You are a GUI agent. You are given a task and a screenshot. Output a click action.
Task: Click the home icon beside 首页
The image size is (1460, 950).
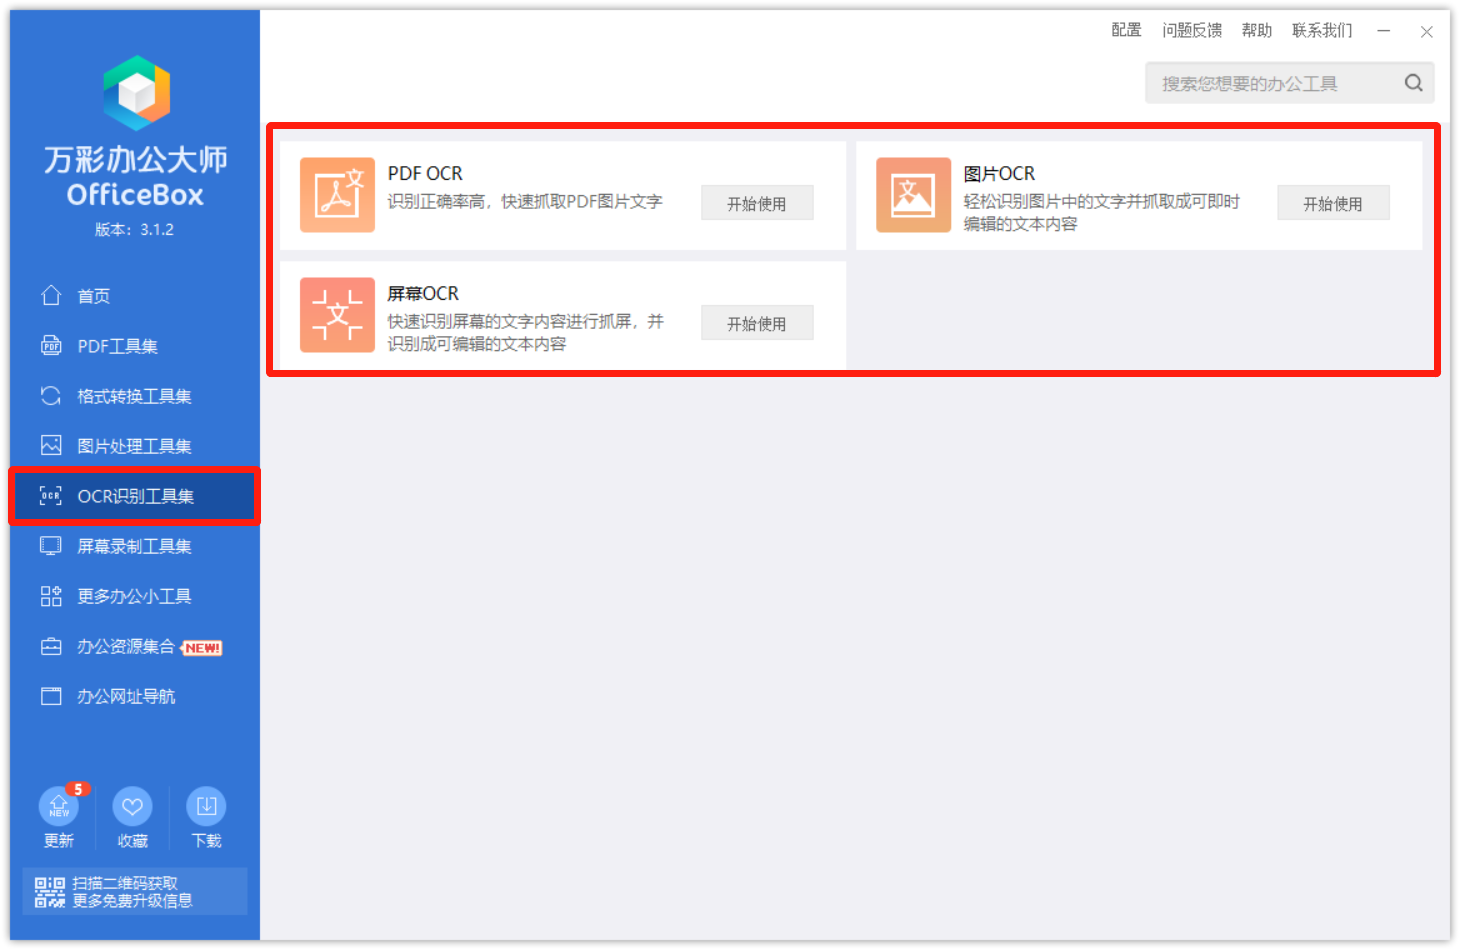(51, 295)
